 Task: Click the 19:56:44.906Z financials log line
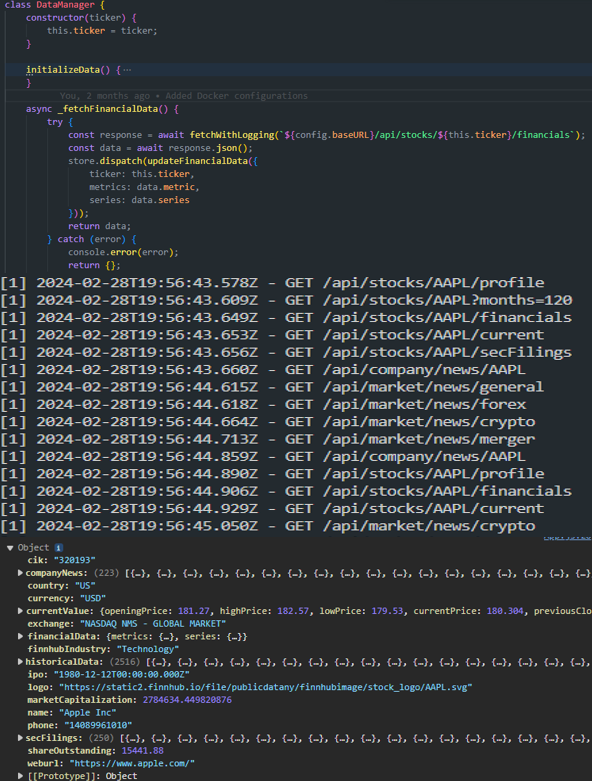click(286, 491)
